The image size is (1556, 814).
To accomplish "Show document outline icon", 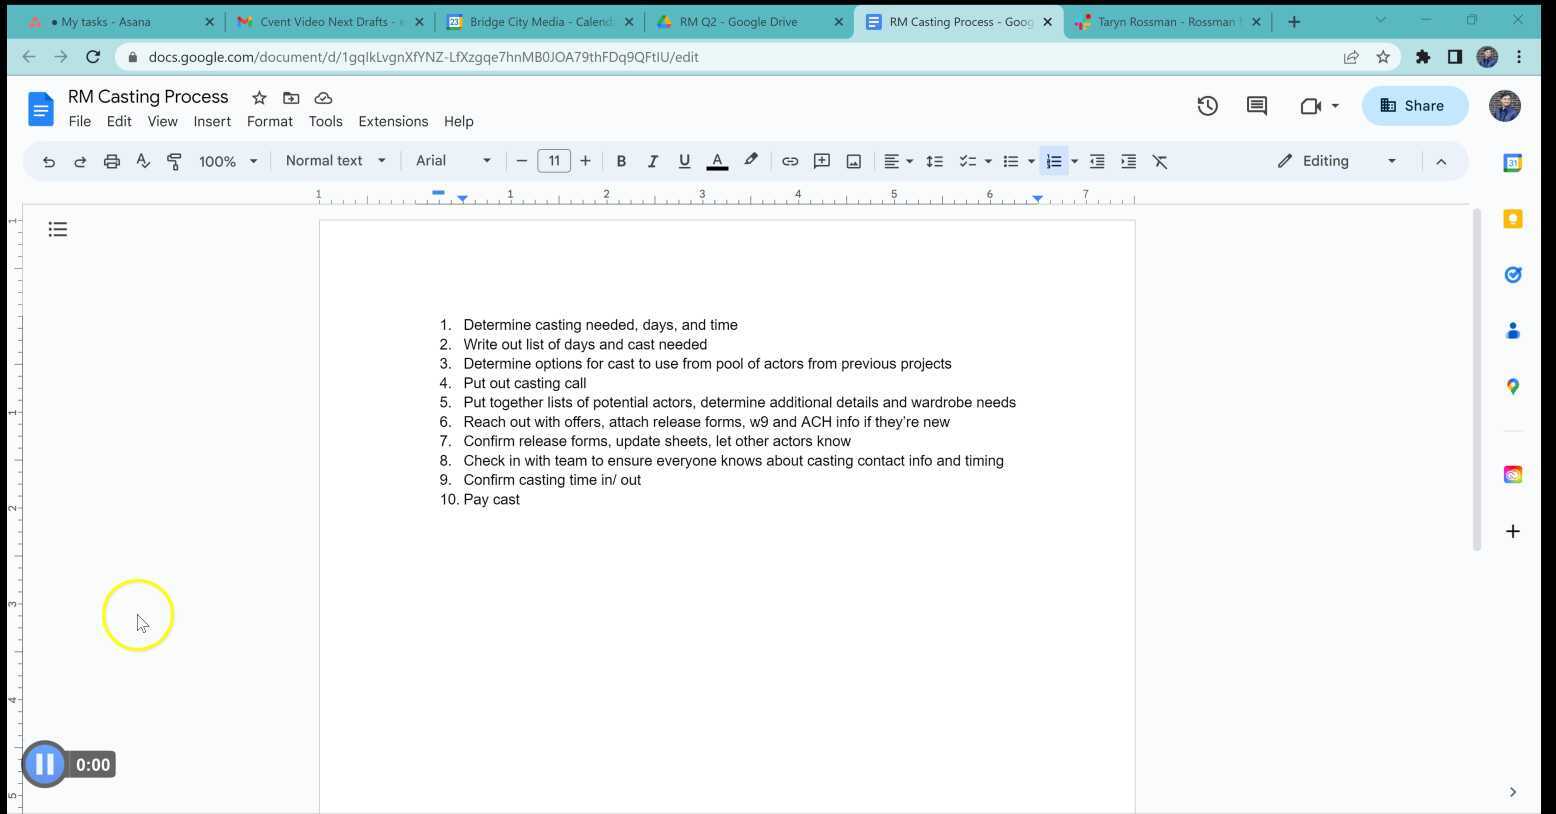I will point(58,230).
